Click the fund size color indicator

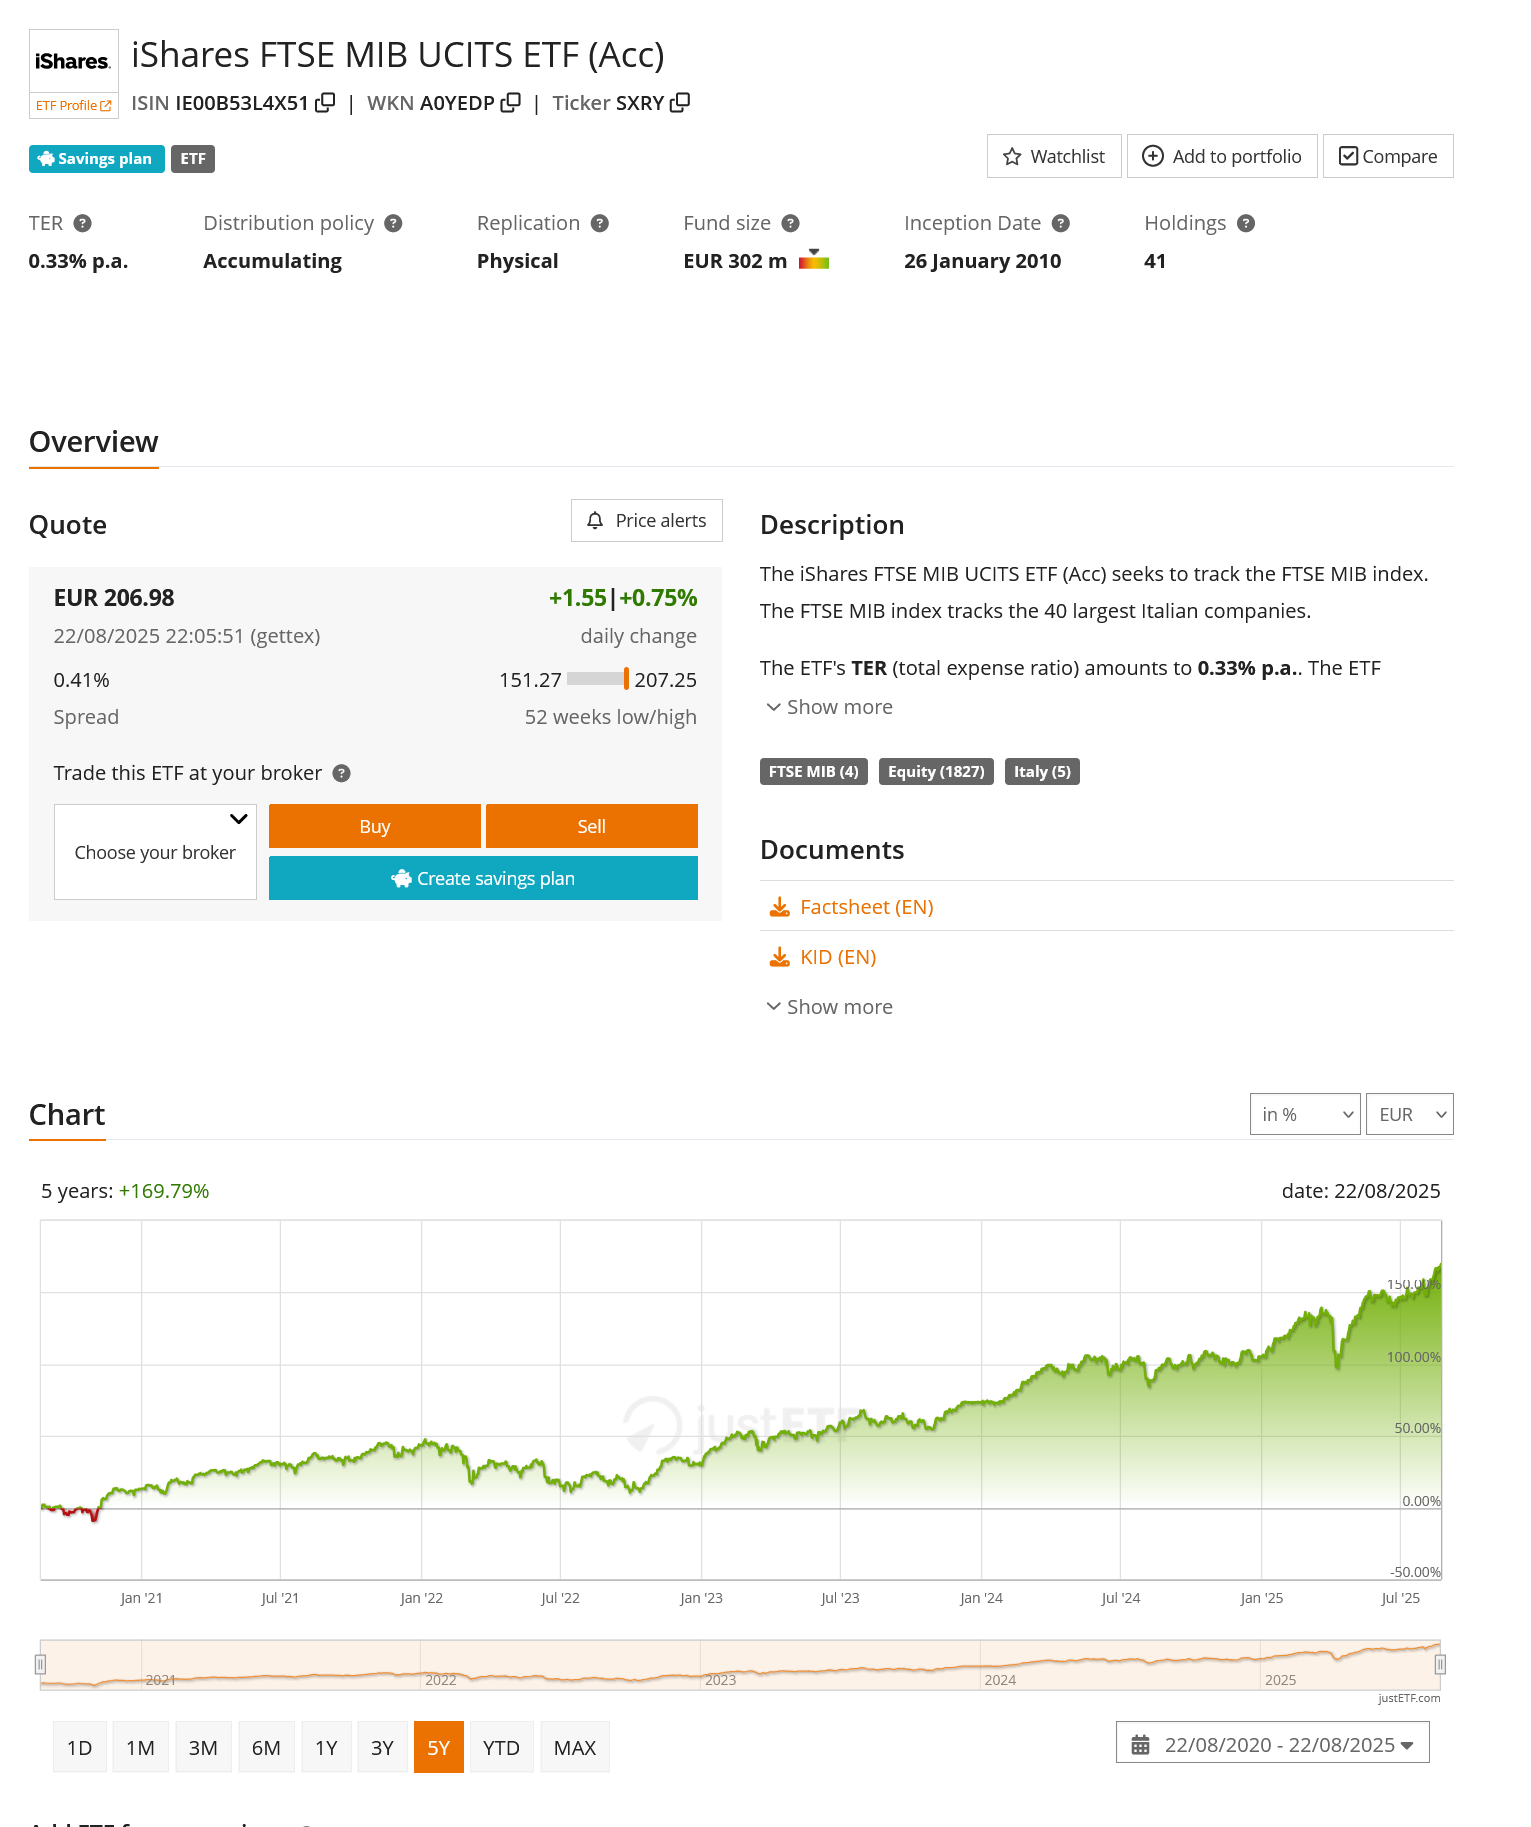pyautogui.click(x=814, y=260)
